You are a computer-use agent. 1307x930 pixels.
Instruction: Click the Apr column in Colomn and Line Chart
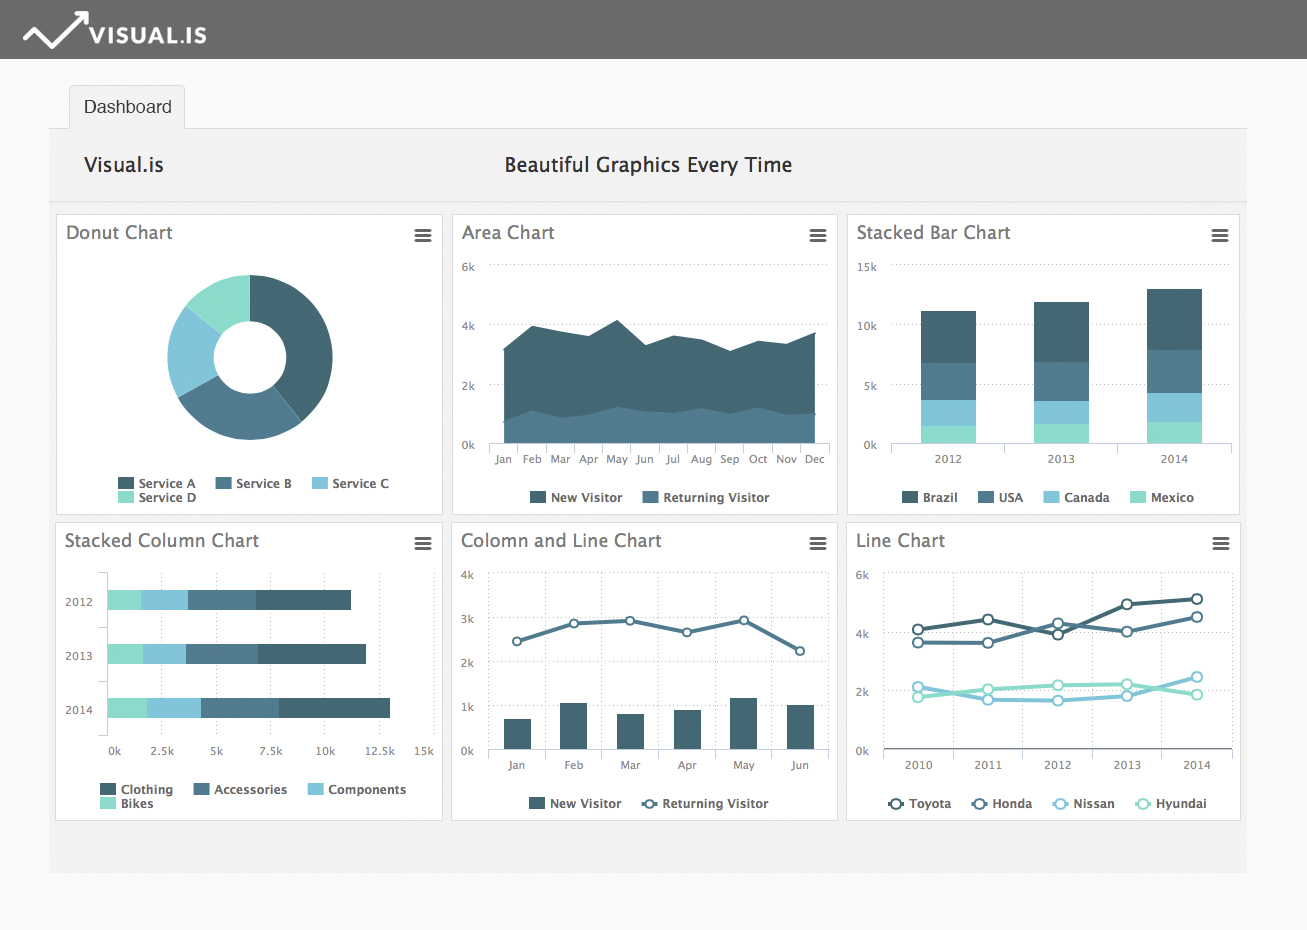pyautogui.click(x=687, y=729)
